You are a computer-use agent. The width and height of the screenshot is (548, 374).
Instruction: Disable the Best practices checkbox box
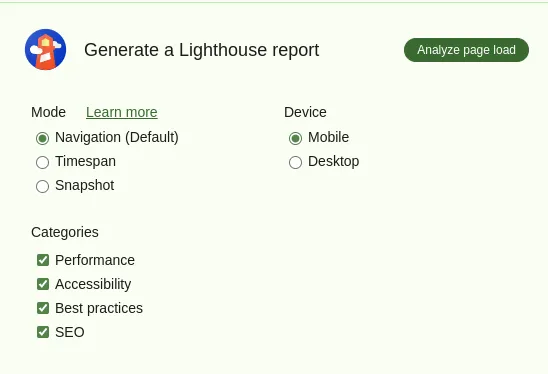(43, 308)
